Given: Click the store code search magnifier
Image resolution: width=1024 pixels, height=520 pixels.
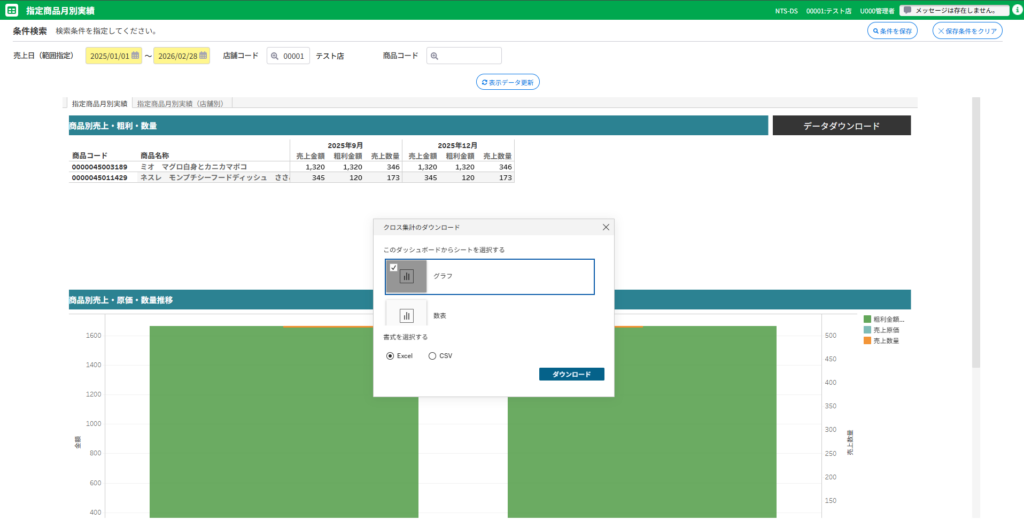Looking at the screenshot, I should click(274, 56).
